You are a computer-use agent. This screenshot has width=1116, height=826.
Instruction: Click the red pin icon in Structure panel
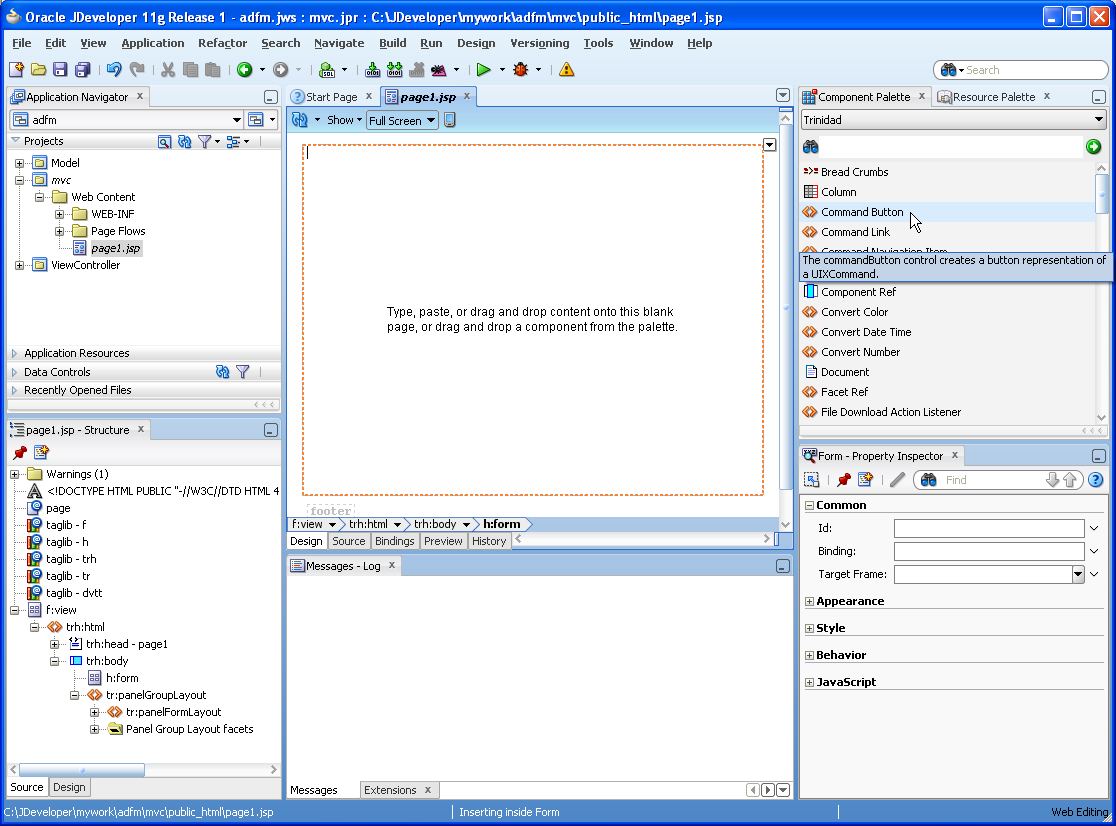(20, 452)
